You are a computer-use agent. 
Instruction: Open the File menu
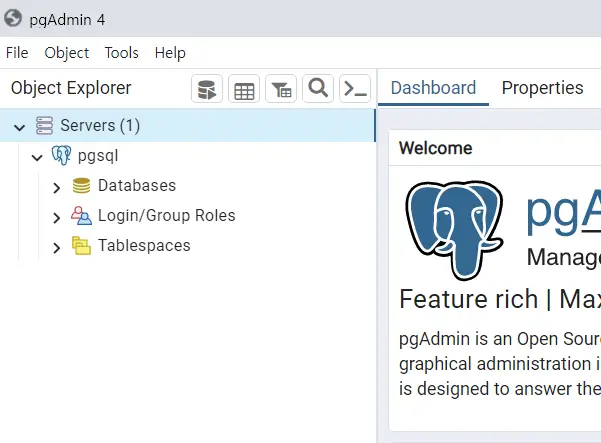[x=17, y=53]
